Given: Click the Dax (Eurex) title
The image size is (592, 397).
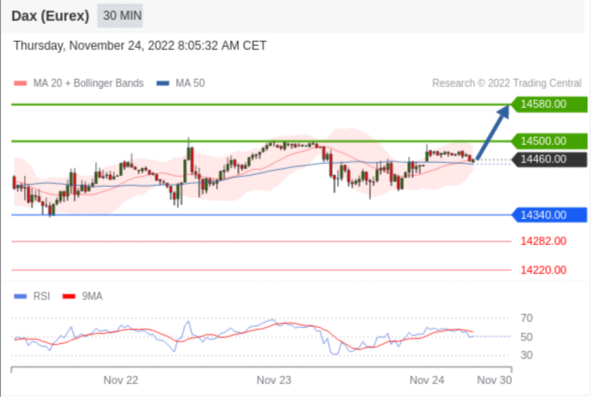Looking at the screenshot, I should tap(50, 16).
